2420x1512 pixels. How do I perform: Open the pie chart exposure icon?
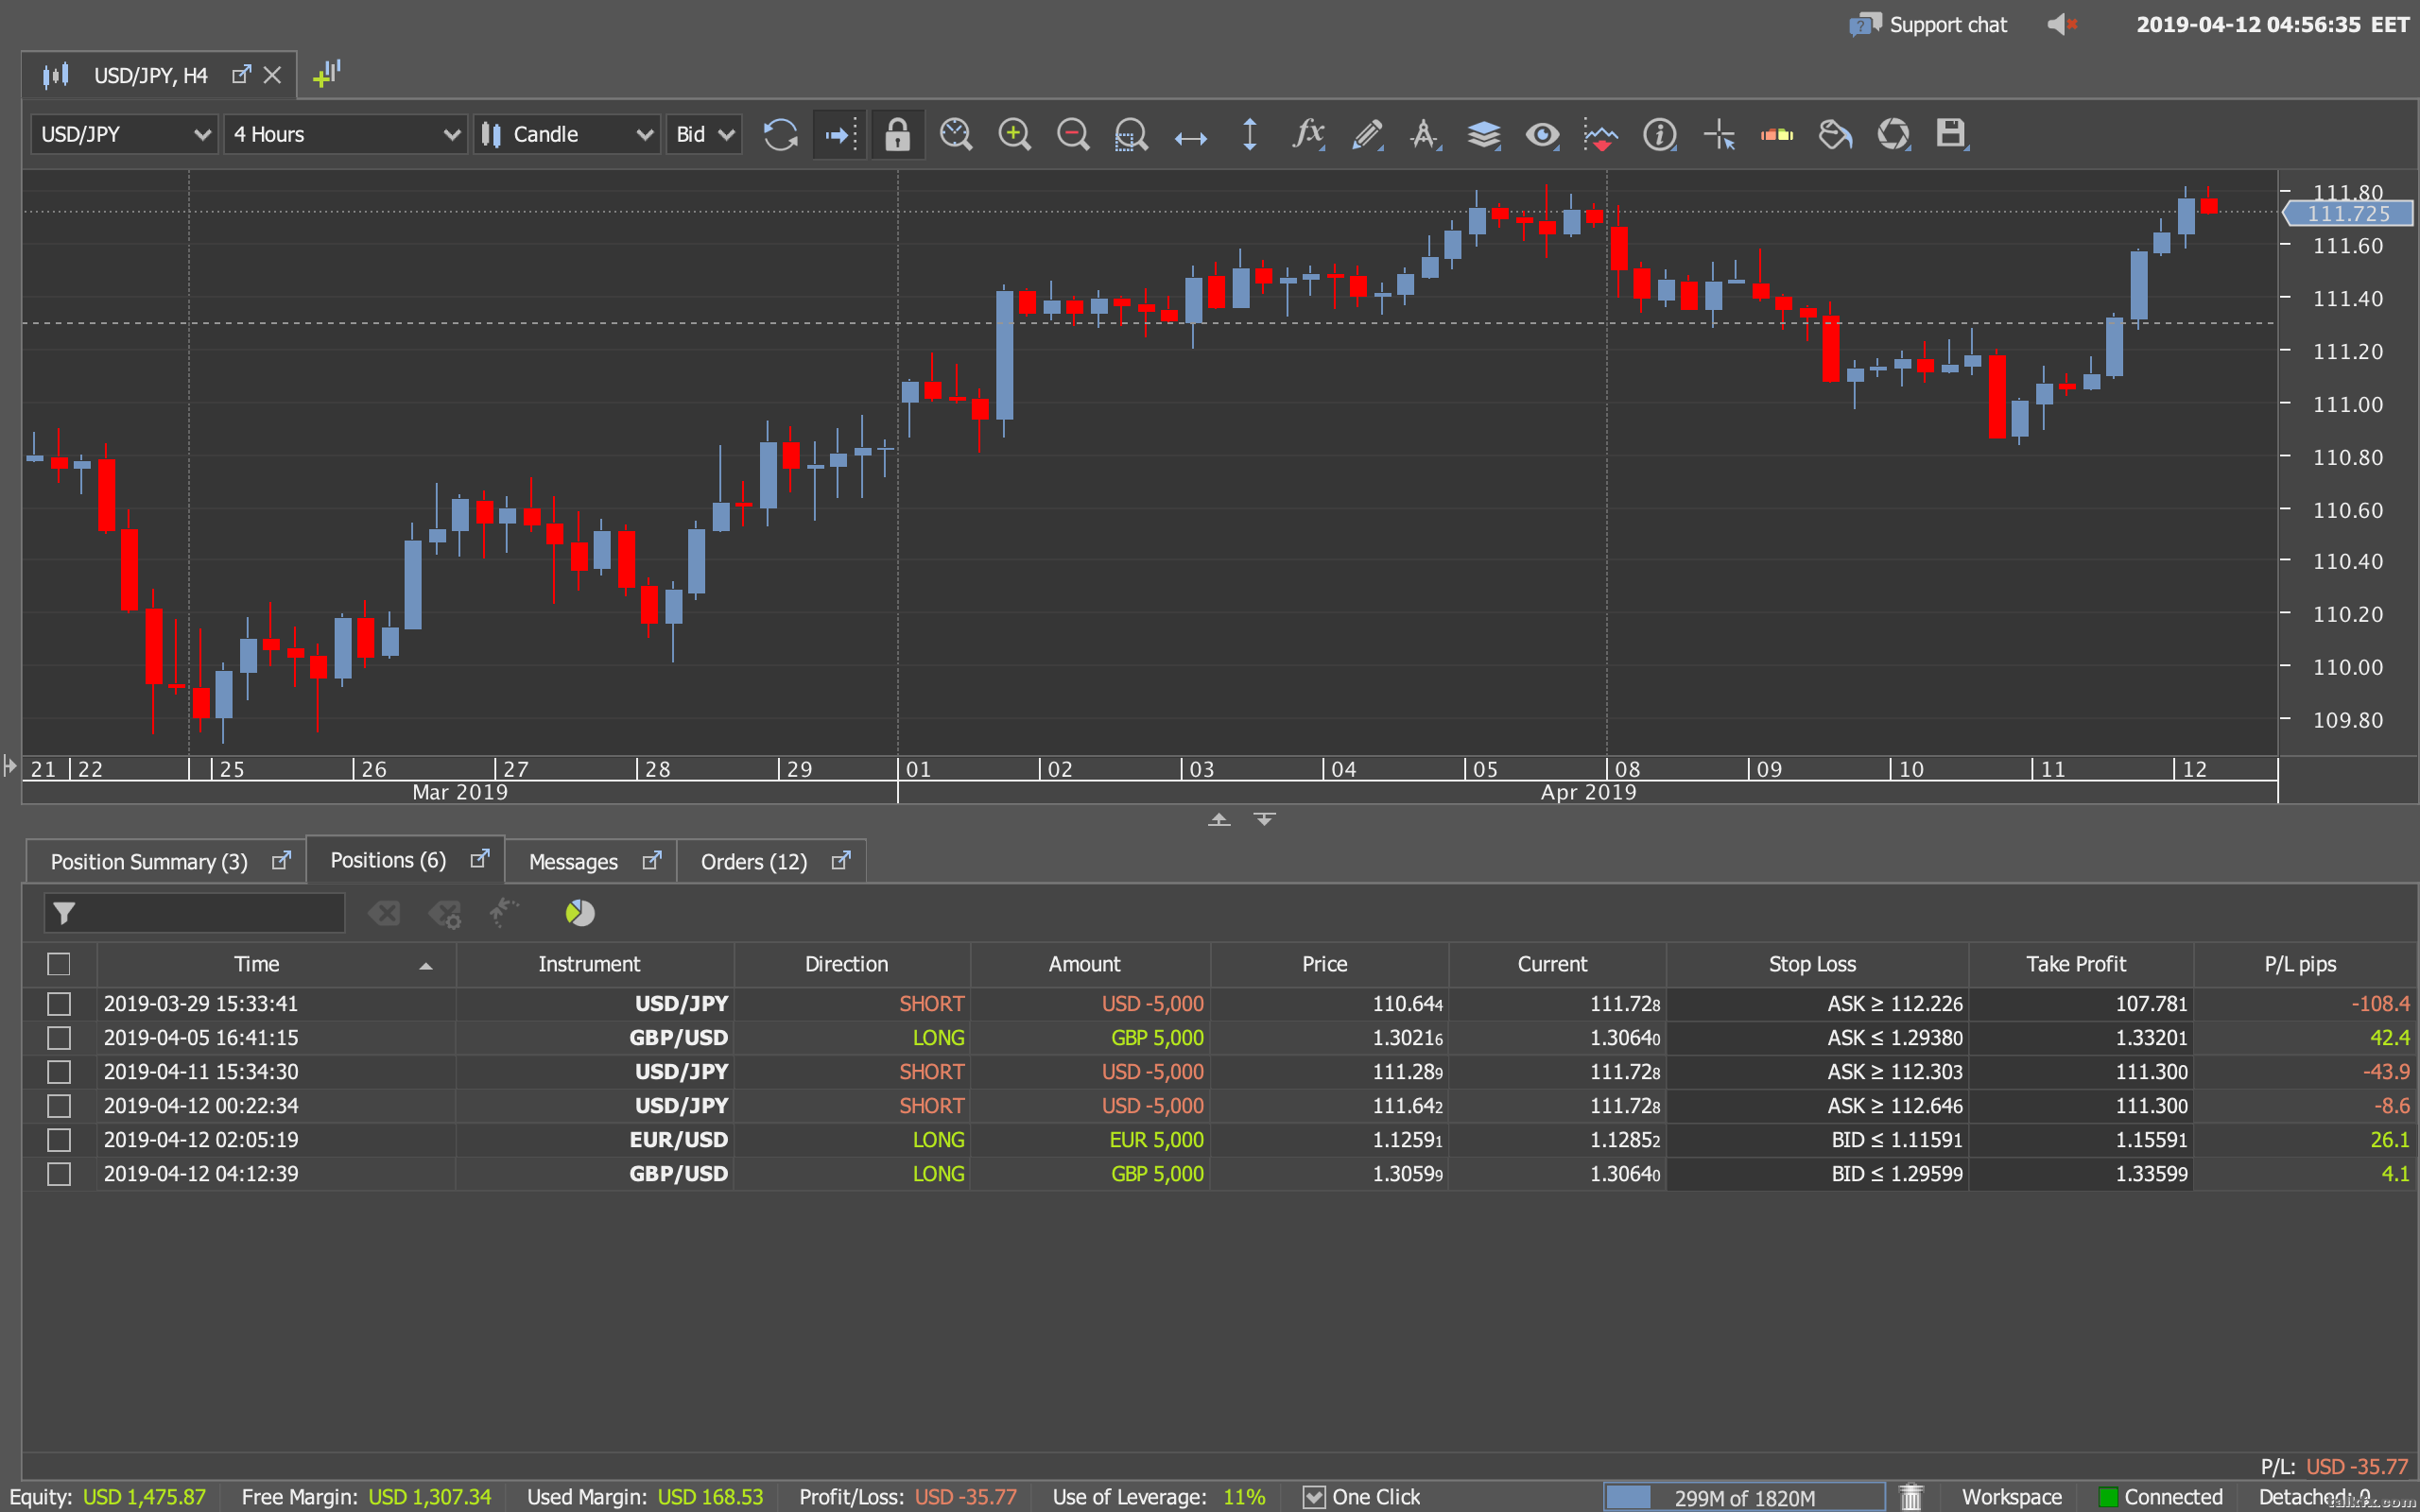coord(580,913)
